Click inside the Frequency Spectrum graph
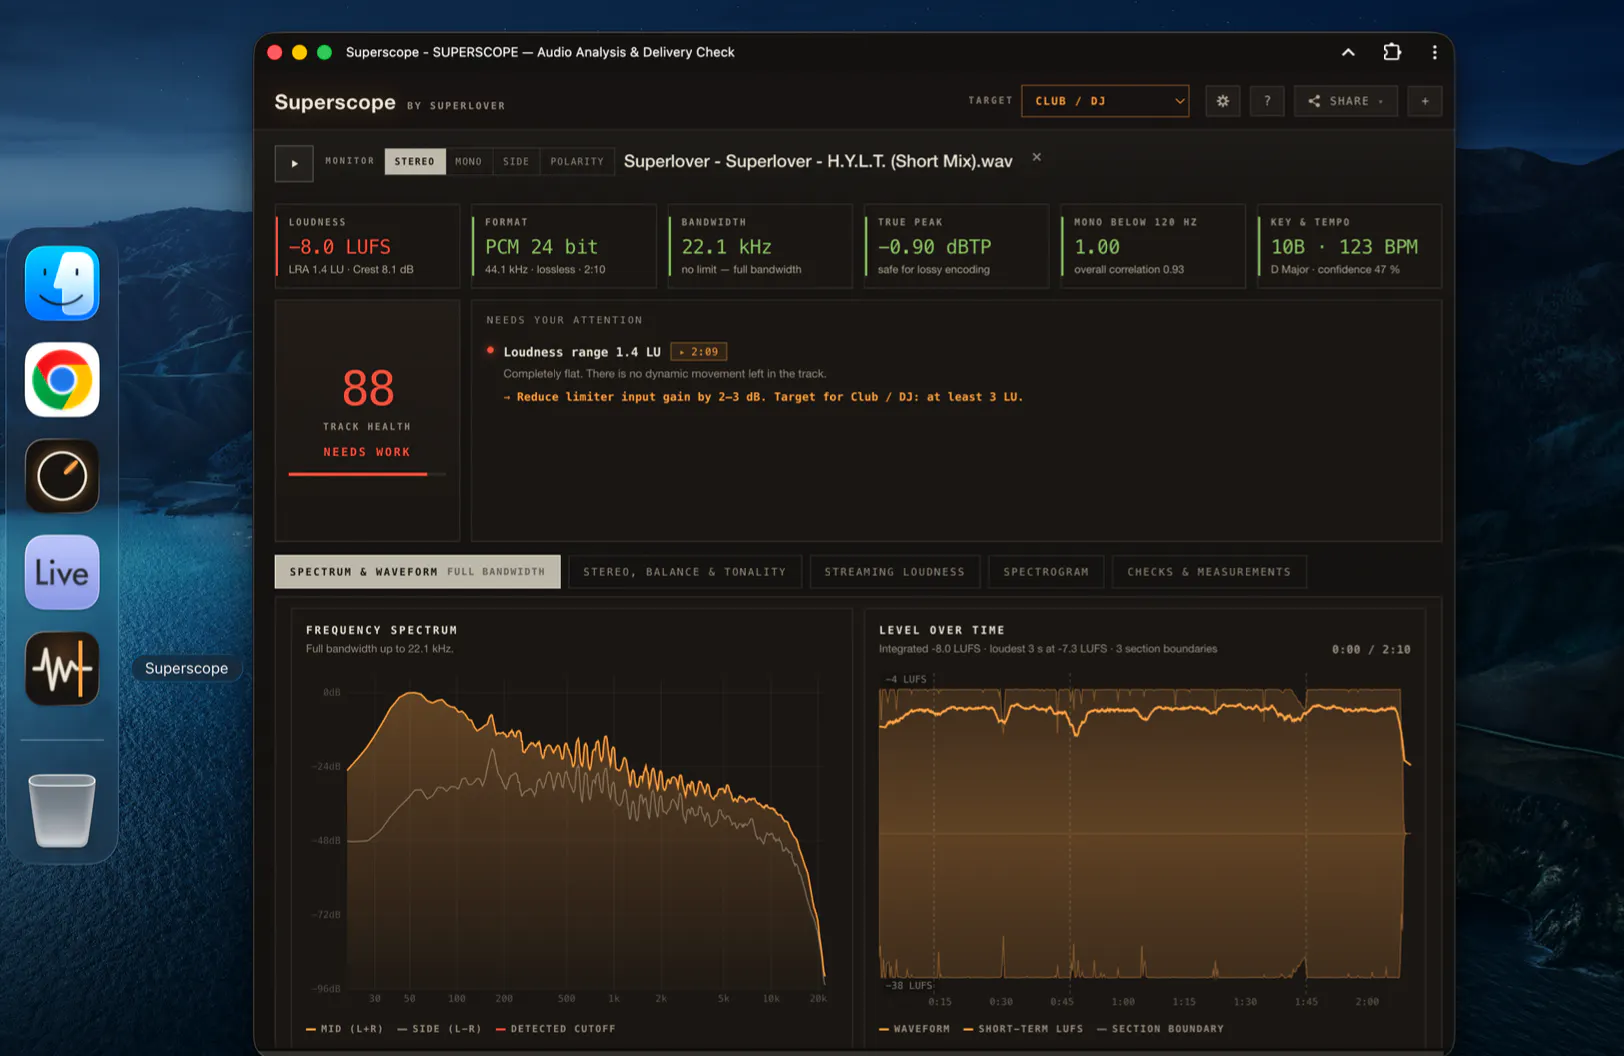 [x=586, y=840]
